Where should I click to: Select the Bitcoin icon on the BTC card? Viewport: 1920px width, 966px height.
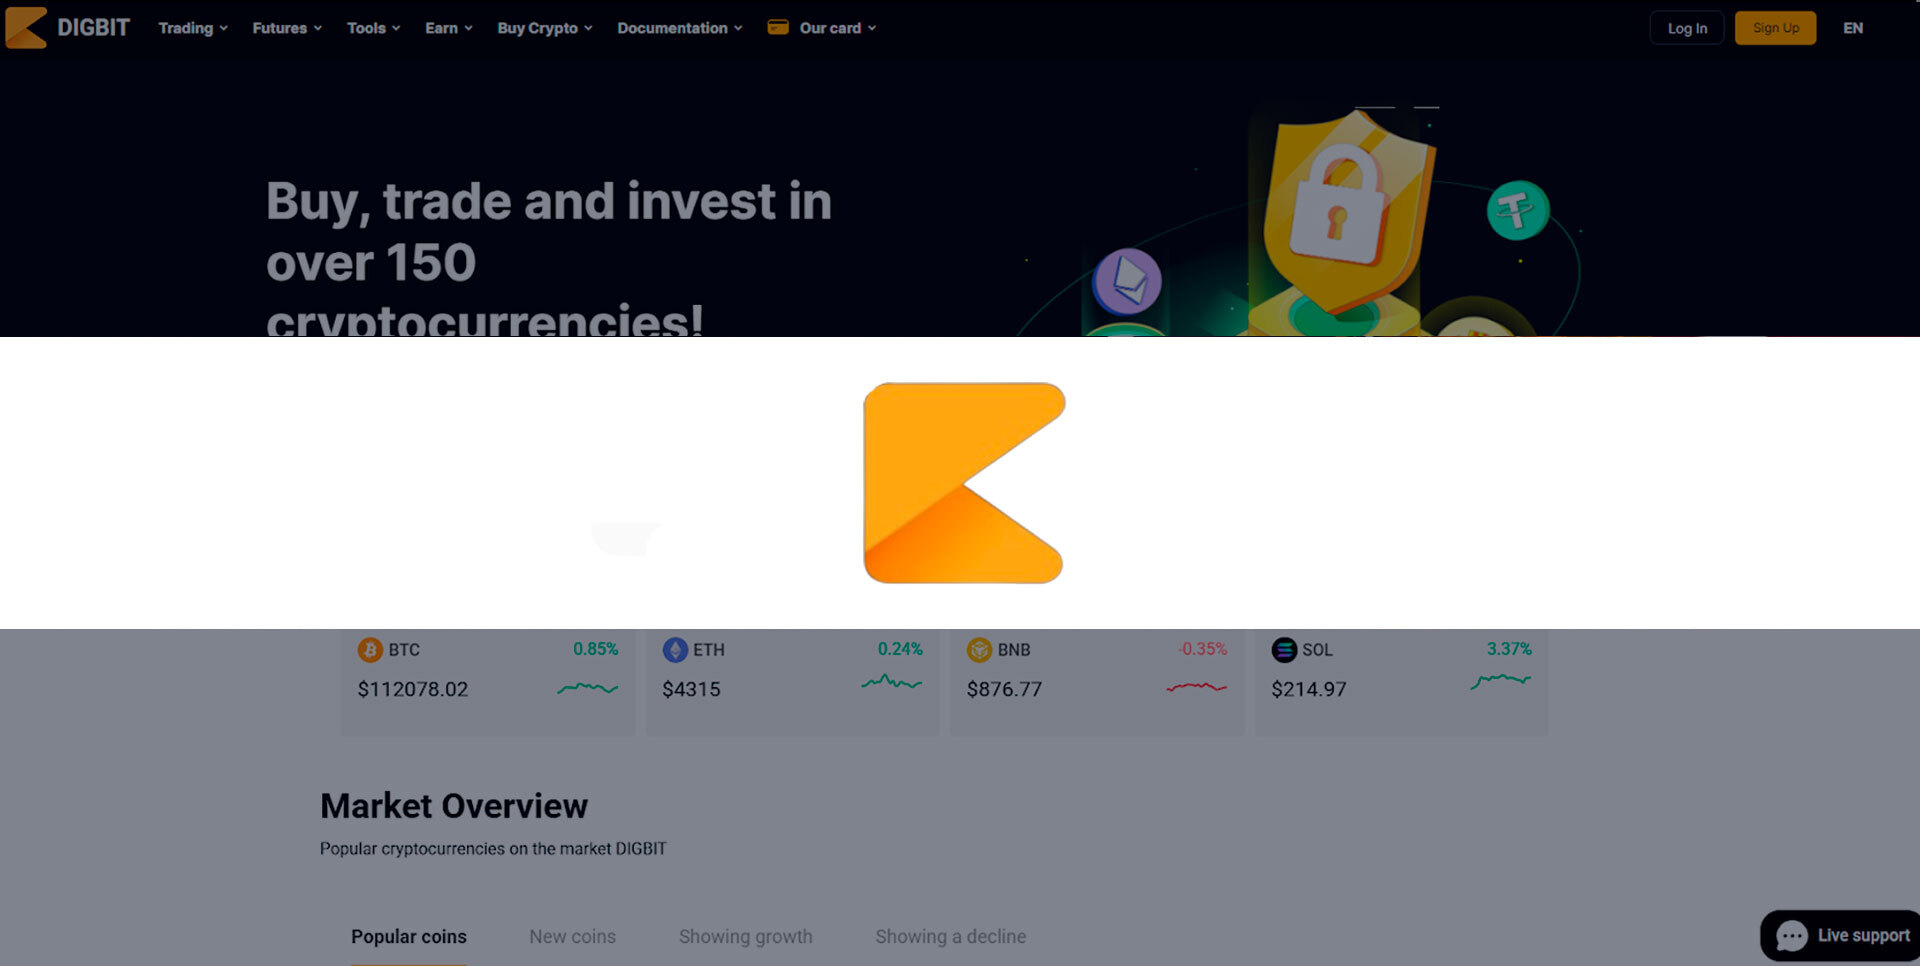(369, 649)
